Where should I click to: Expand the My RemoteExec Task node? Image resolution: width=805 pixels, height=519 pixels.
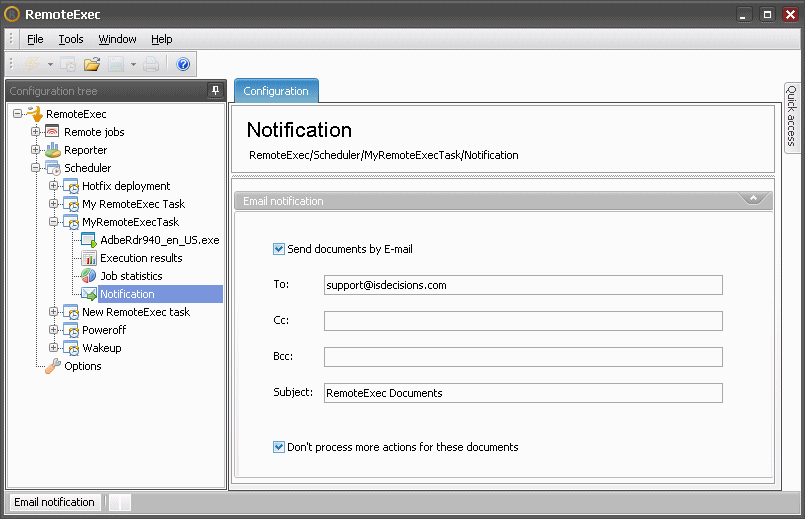53,203
